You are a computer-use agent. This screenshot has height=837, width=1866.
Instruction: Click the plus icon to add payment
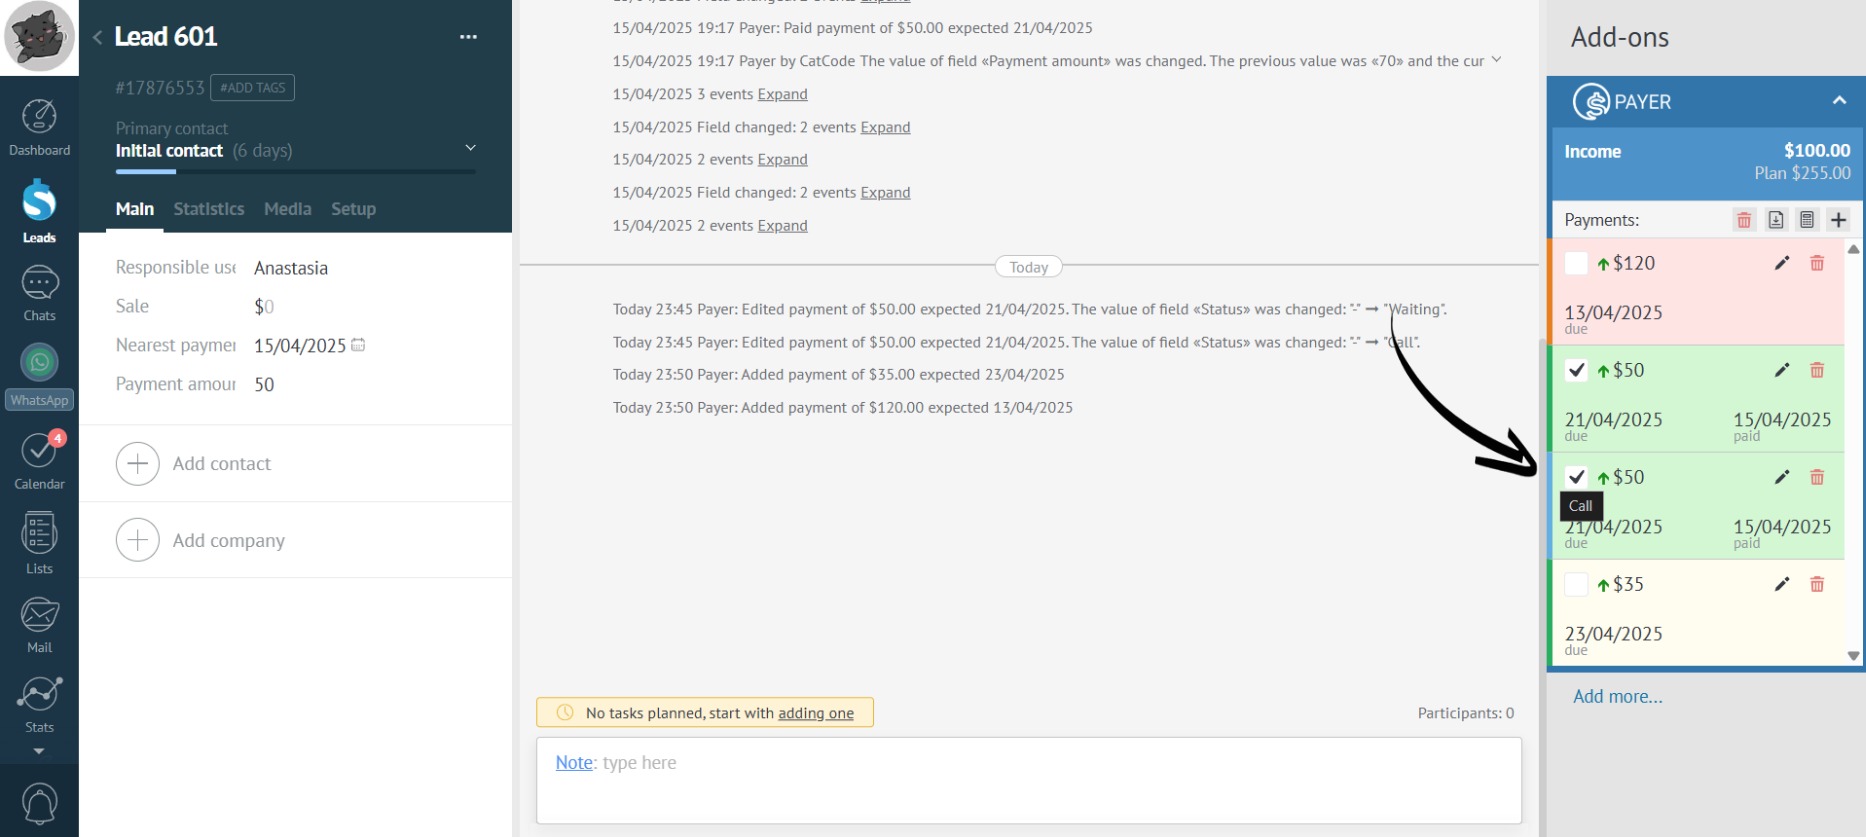tap(1838, 220)
